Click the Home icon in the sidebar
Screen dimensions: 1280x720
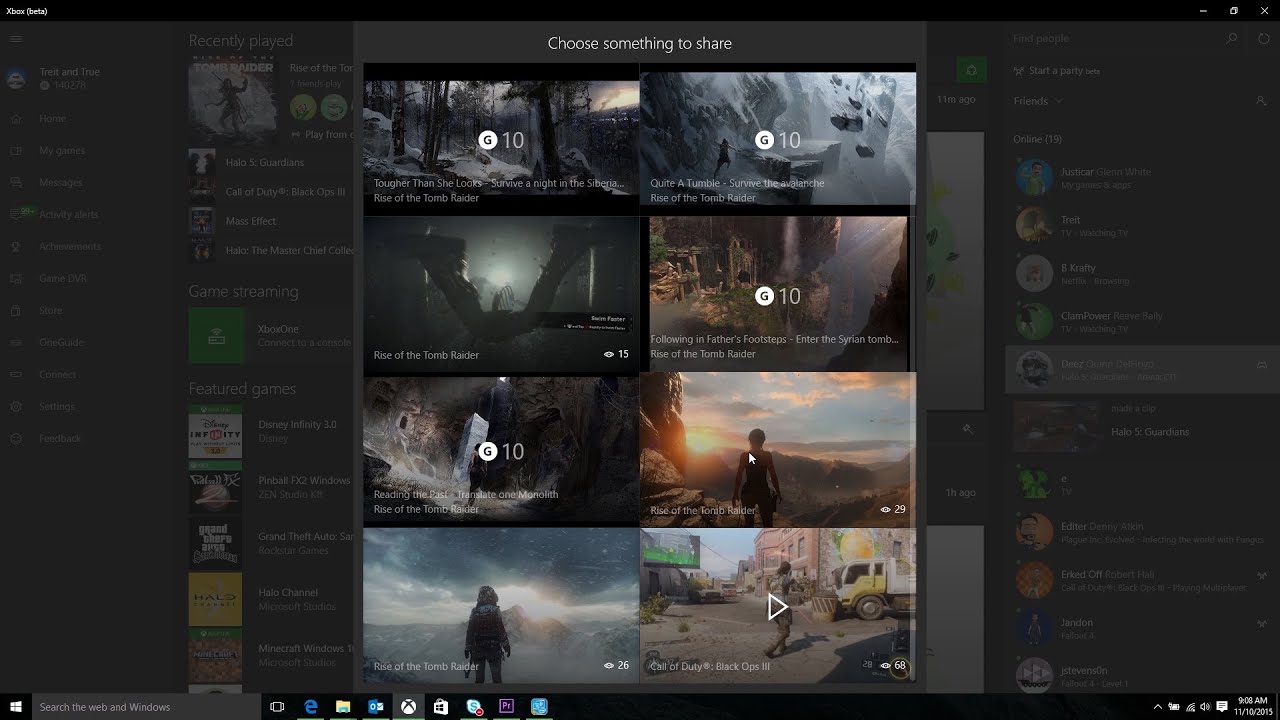[16, 119]
